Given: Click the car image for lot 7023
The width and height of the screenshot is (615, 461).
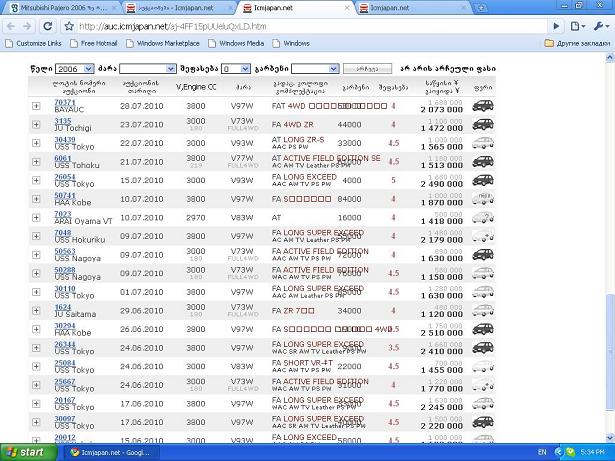Looking at the screenshot, I should 483,217.
